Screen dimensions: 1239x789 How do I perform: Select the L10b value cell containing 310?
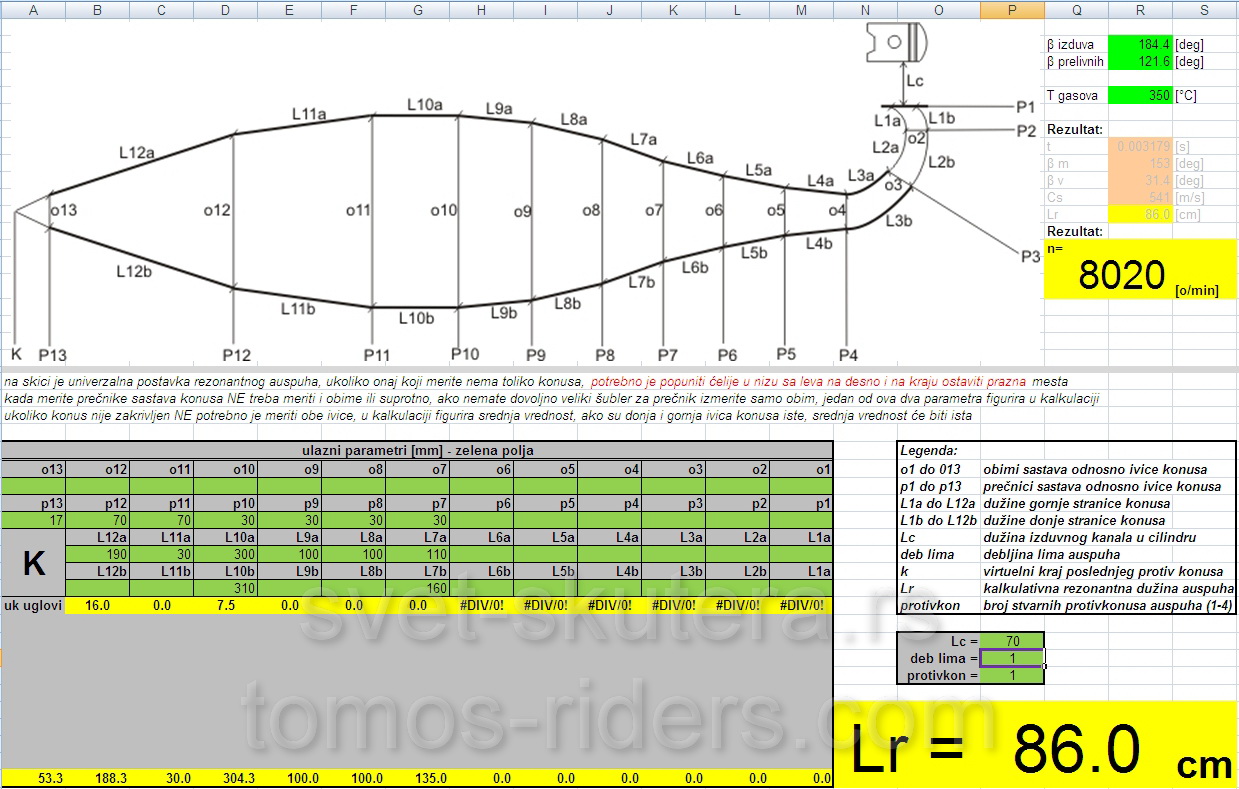tap(225, 588)
